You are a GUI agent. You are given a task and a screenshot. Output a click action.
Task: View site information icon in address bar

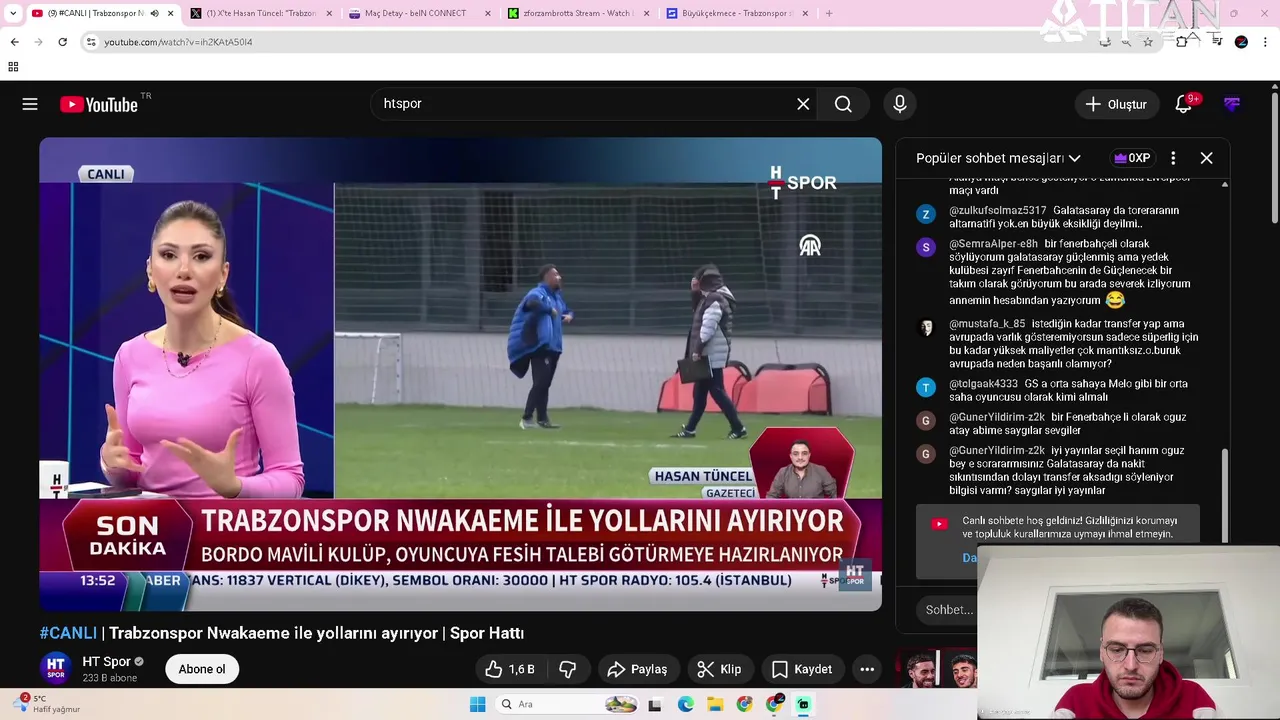pyautogui.click(x=91, y=42)
